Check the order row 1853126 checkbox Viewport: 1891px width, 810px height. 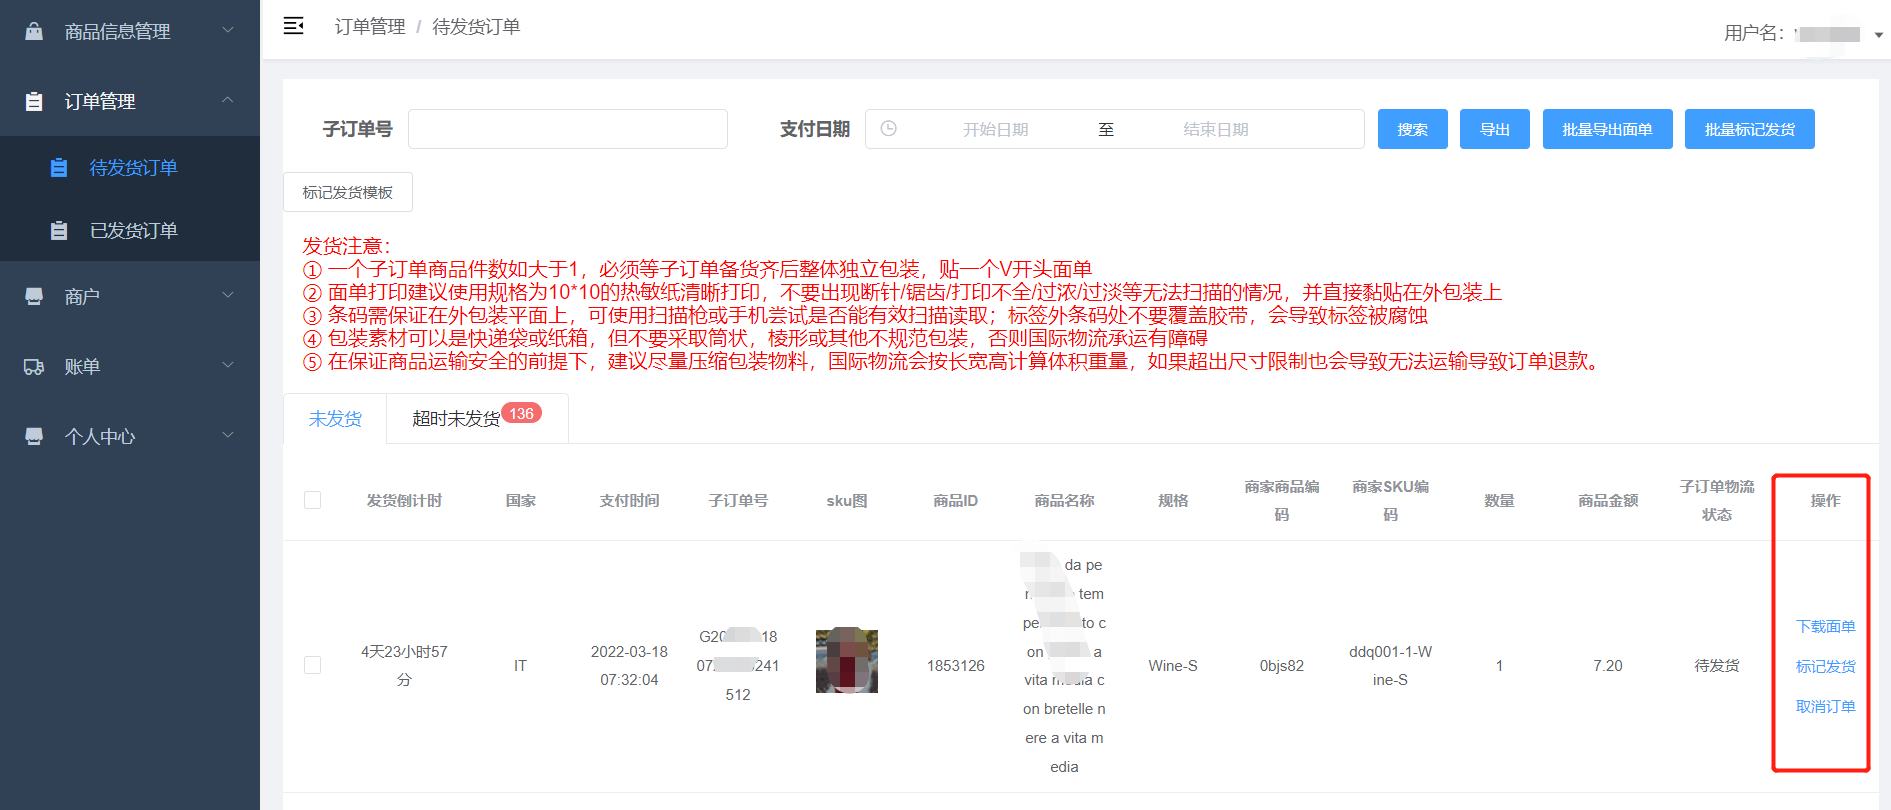[x=313, y=665]
